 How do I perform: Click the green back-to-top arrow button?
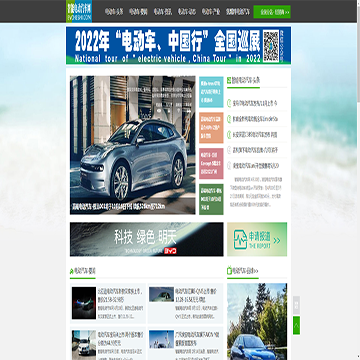coord(296,325)
